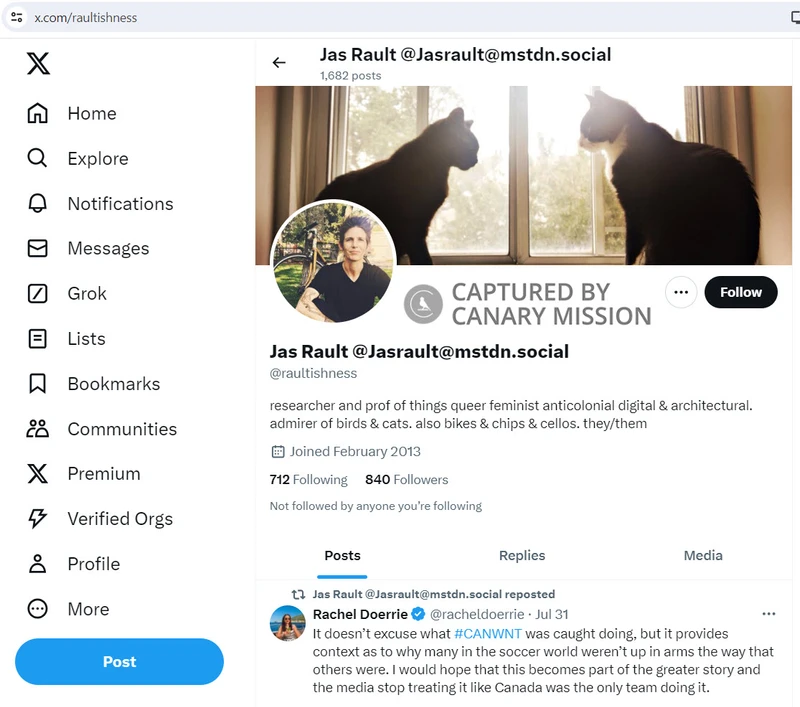The image size is (800, 707).
Task: Click the blue Post button
Action: click(119, 662)
